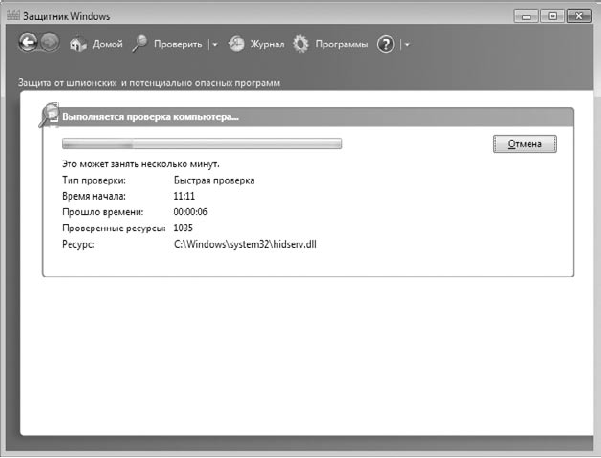The width and height of the screenshot is (601, 458).
Task: Open the Журнал clock icon
Action: pyautogui.click(x=236, y=44)
